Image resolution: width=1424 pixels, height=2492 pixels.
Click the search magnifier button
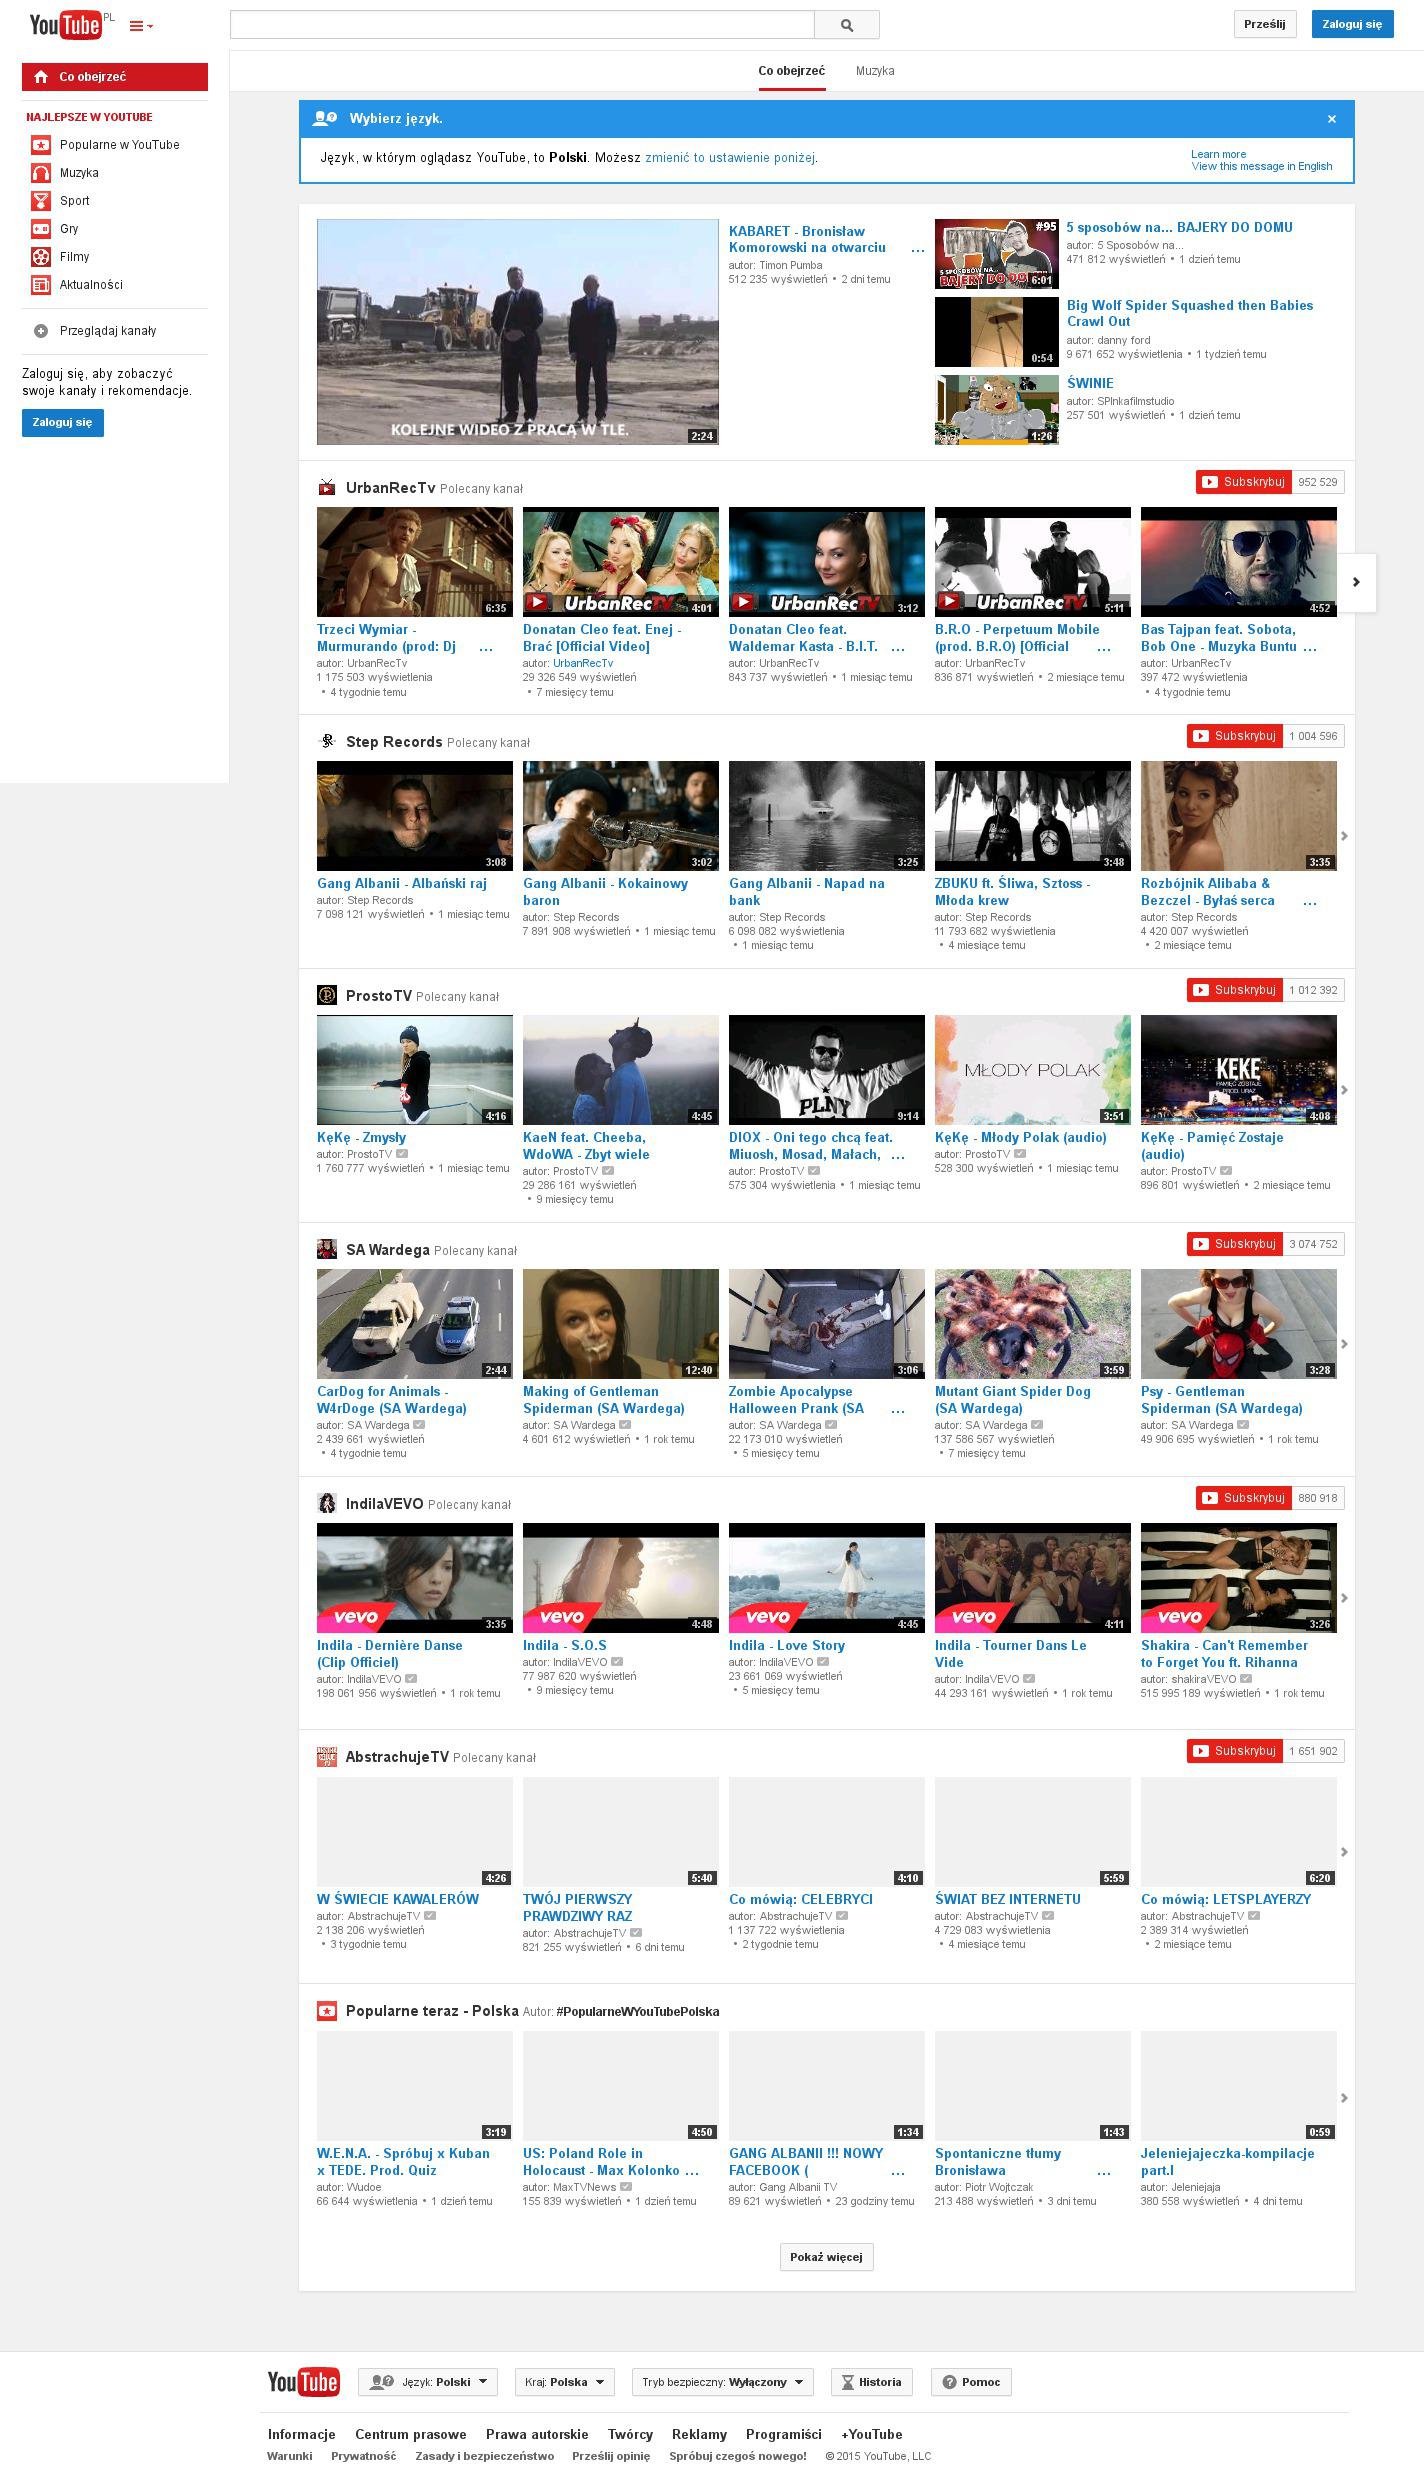coord(846,25)
